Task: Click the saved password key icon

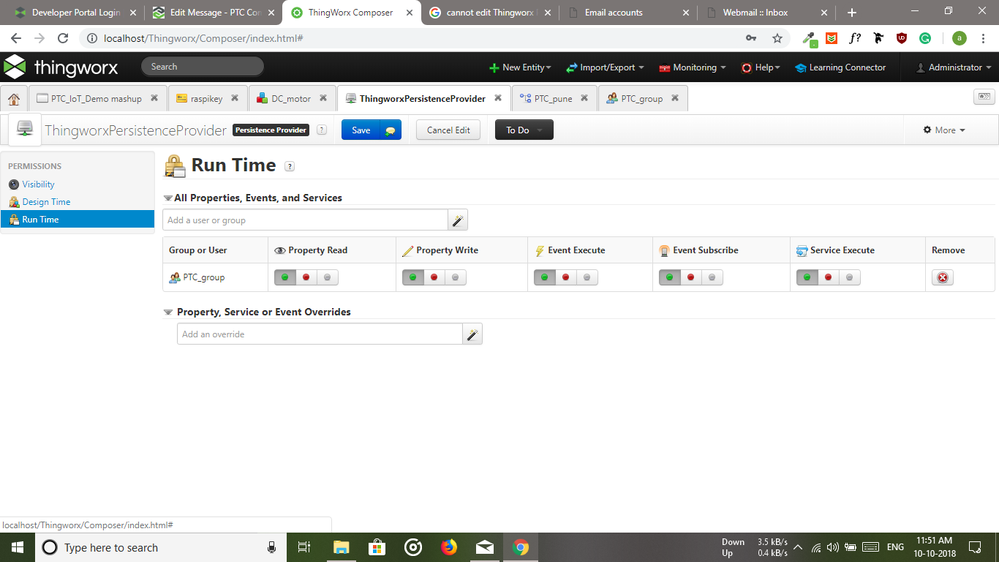Action: (751, 38)
